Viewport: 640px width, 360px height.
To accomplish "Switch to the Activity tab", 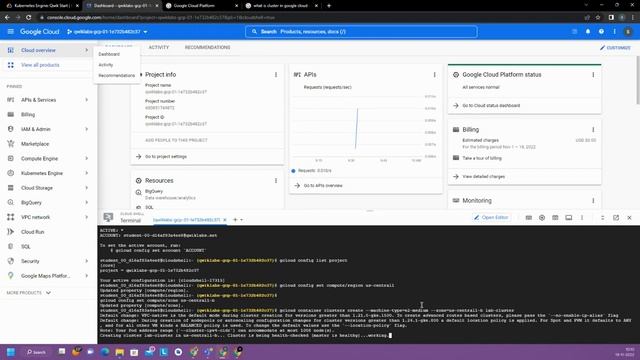I will [159, 47].
